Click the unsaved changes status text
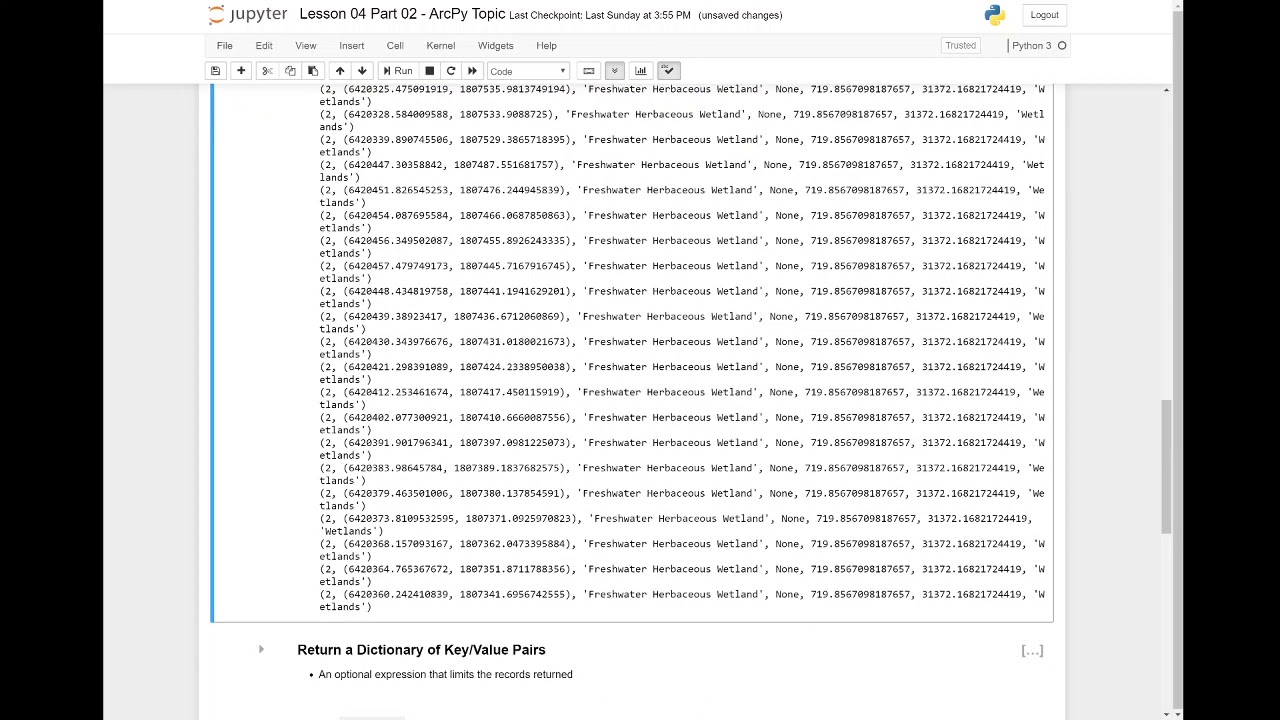The height and width of the screenshot is (720, 1280). [x=740, y=15]
